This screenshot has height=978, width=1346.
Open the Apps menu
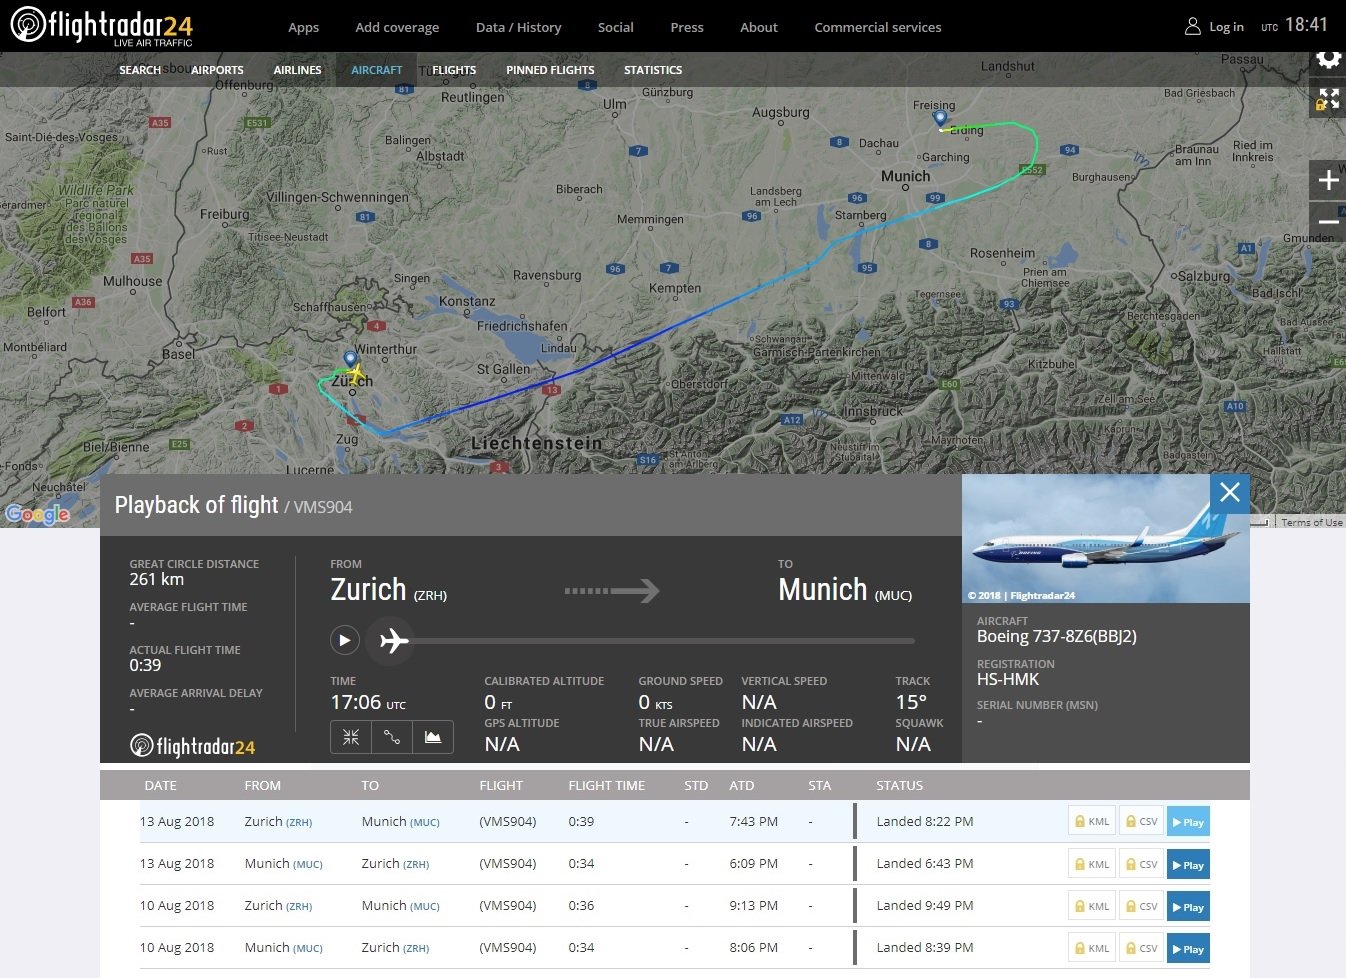pos(303,27)
